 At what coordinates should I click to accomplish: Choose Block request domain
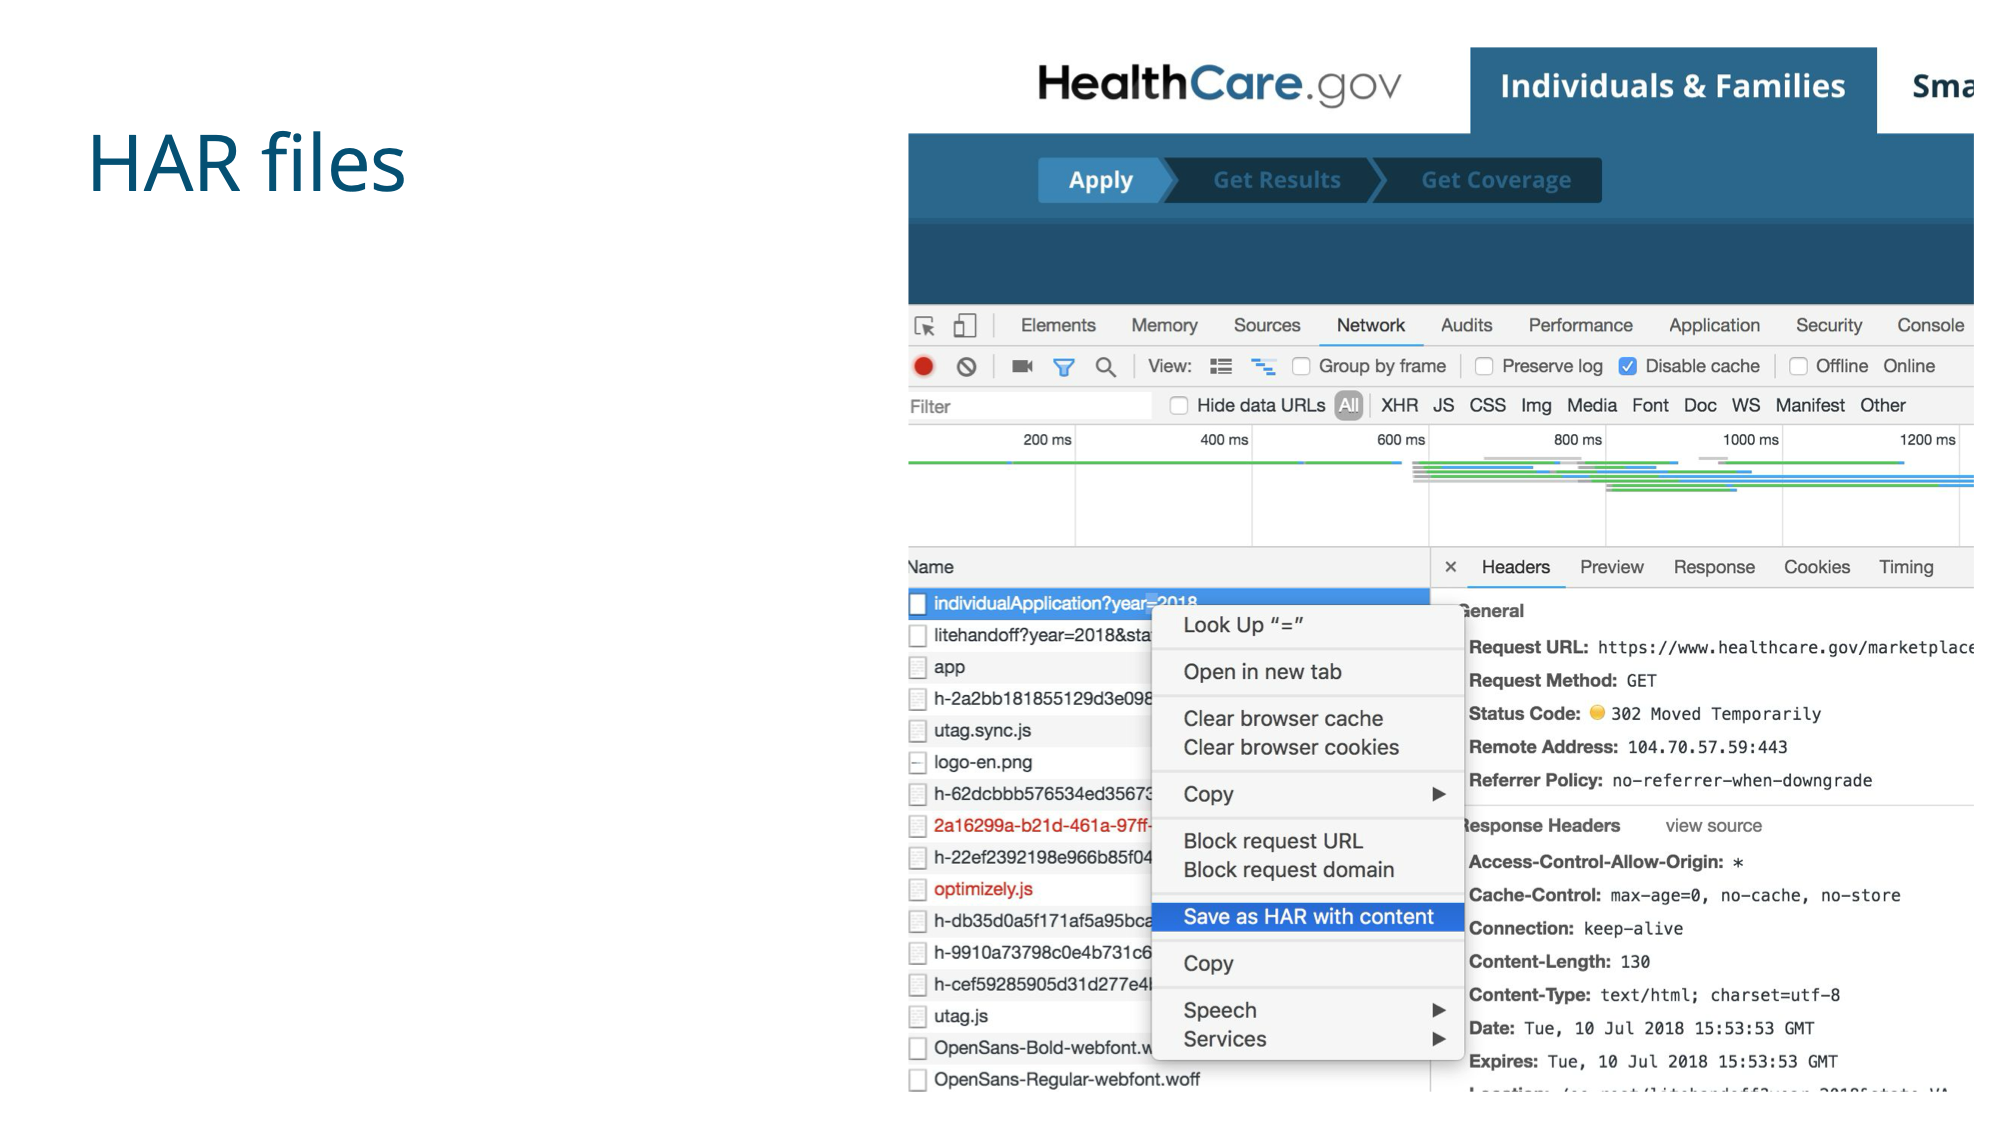point(1308,870)
